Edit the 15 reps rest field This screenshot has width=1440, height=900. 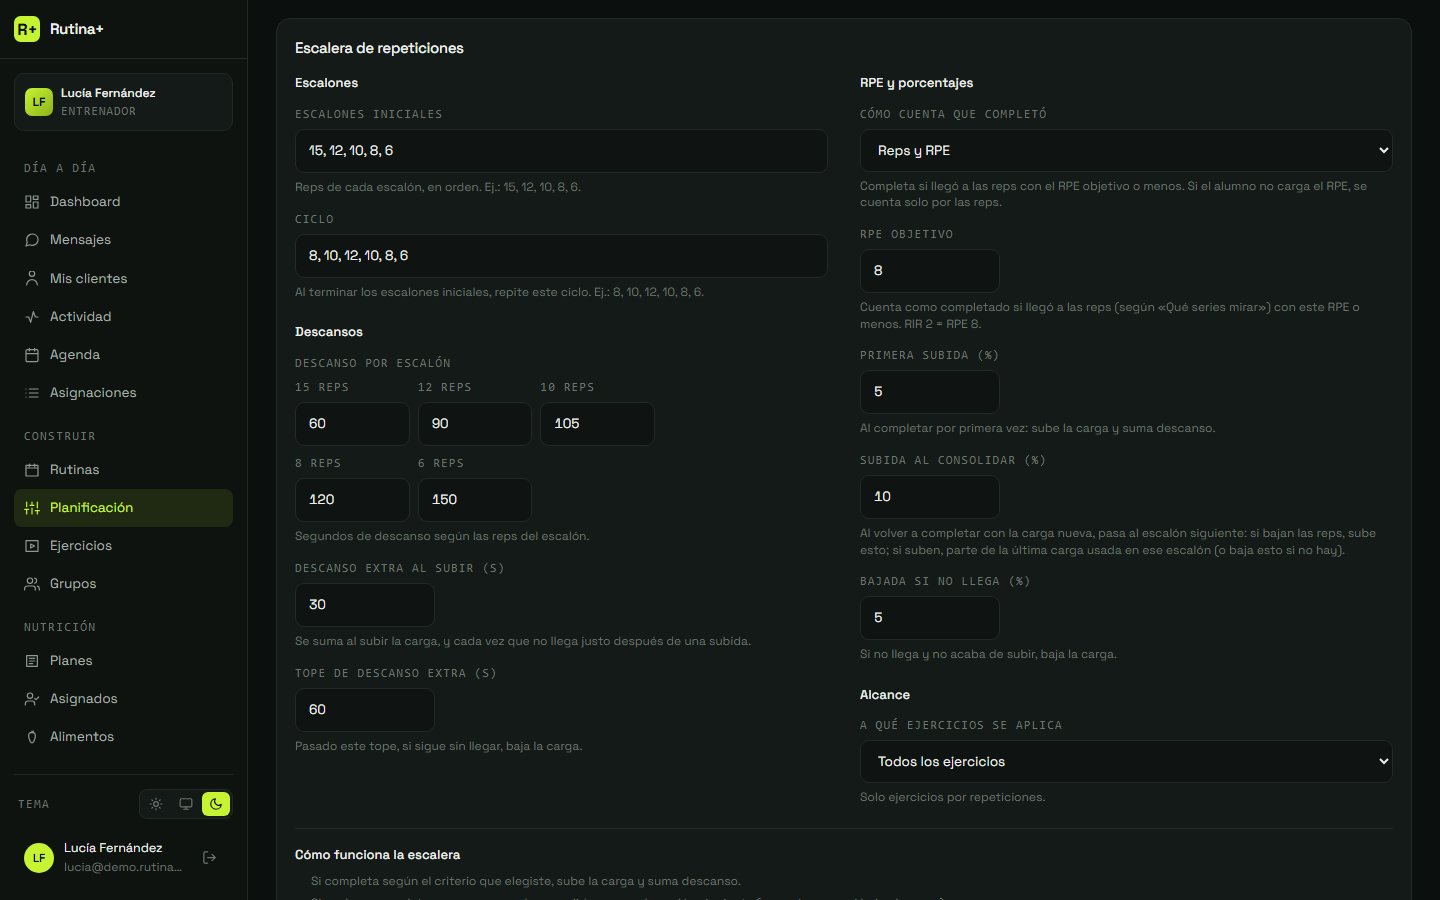(352, 424)
